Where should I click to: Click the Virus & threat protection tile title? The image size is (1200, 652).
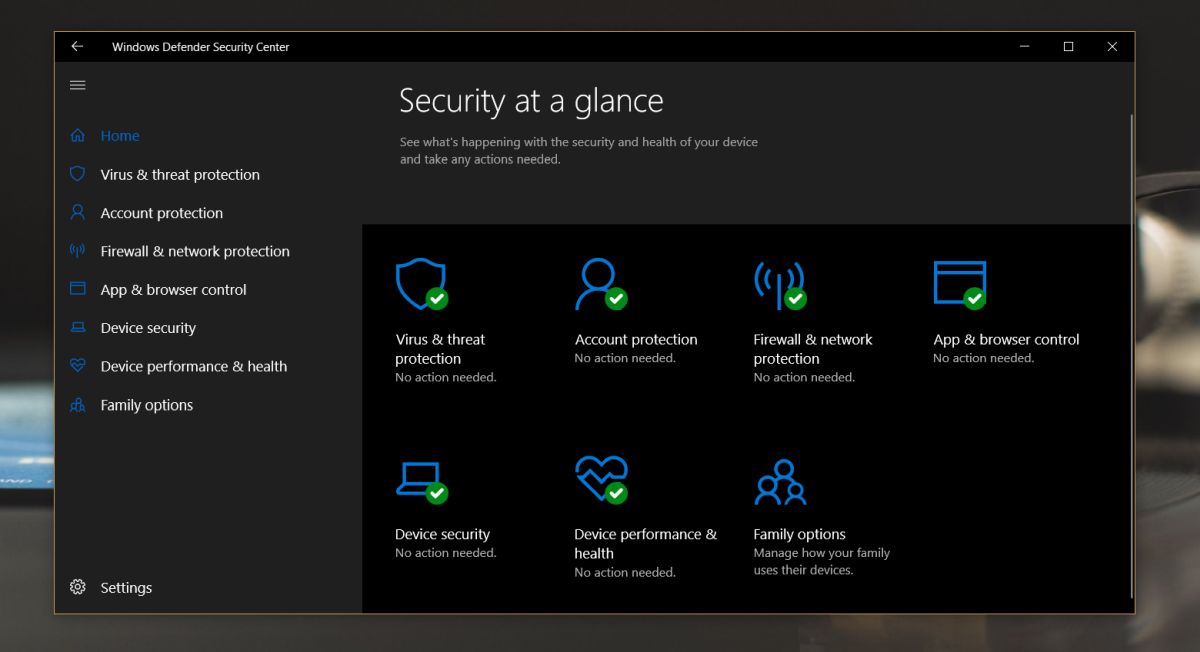coord(440,349)
